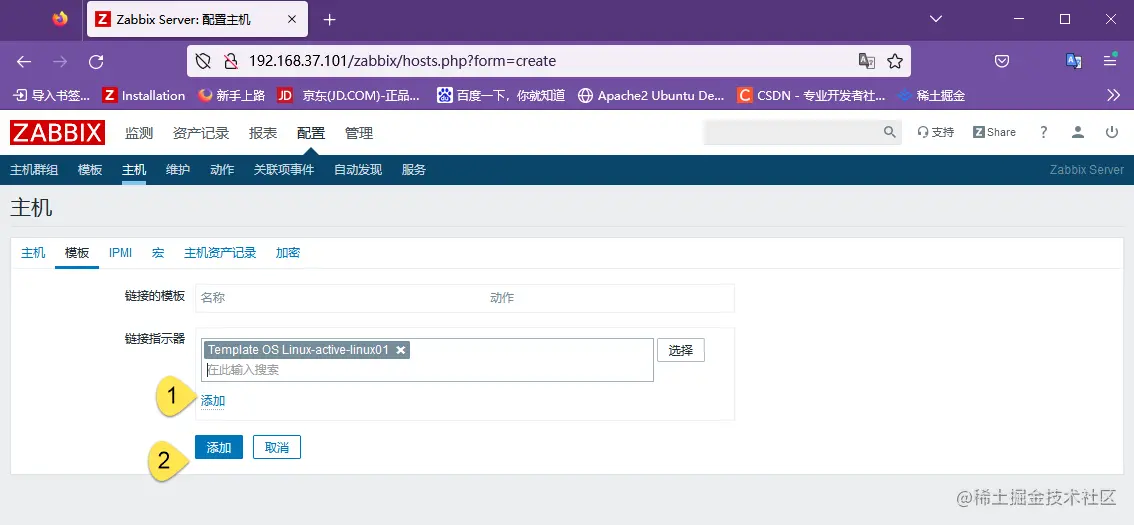Switch to the IPMI tab
This screenshot has height=525, width=1134.
[121, 253]
